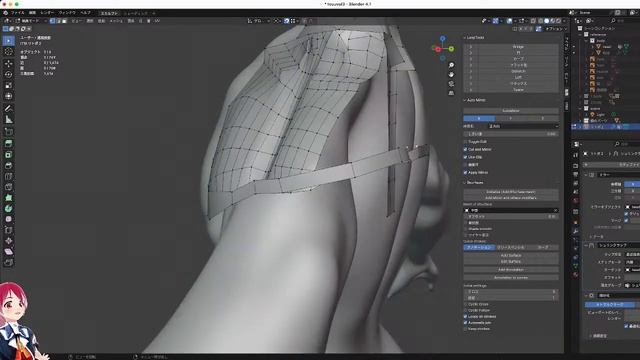640x360 pixels.
Task: Select the 3D Cursor tool
Action: [9, 52]
